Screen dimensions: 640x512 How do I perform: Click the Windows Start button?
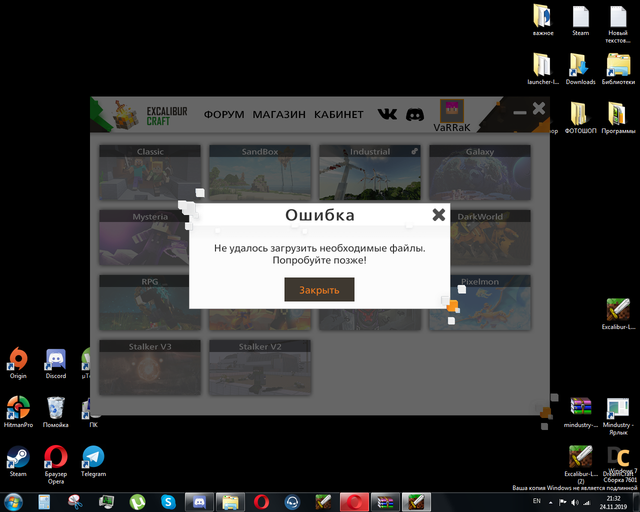(13, 502)
